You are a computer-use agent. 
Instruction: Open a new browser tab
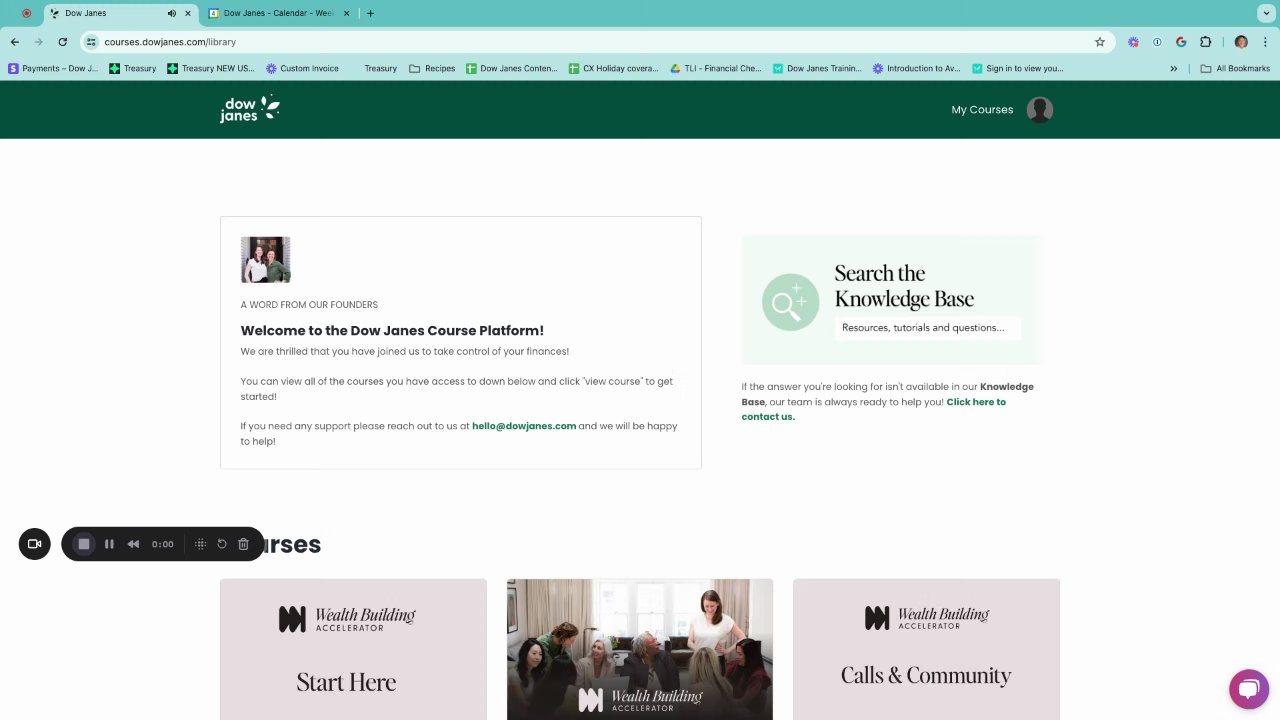(370, 13)
